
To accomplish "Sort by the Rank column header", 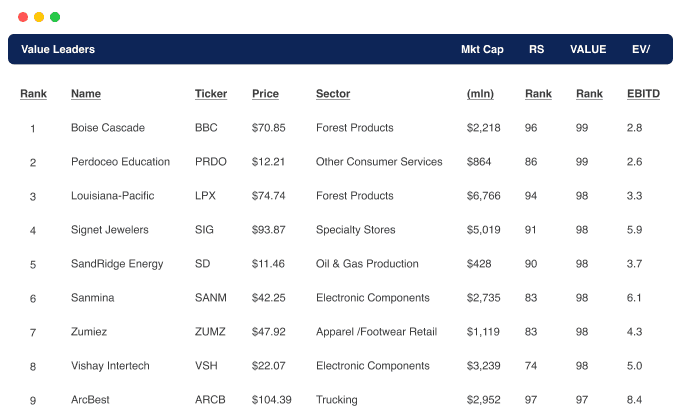I will [33, 94].
